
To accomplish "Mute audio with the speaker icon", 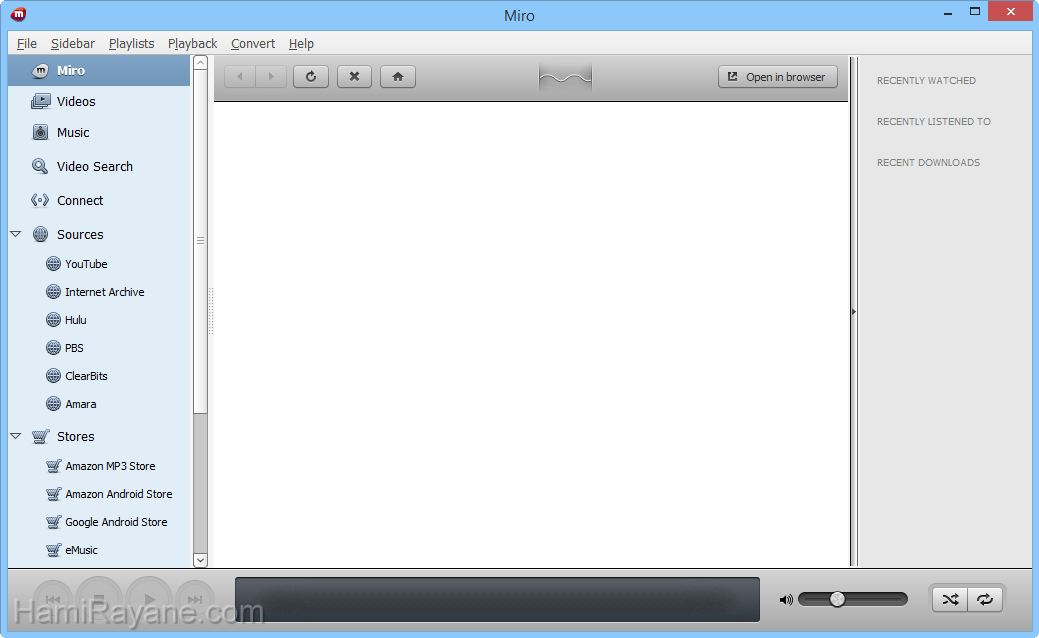I will [786, 600].
